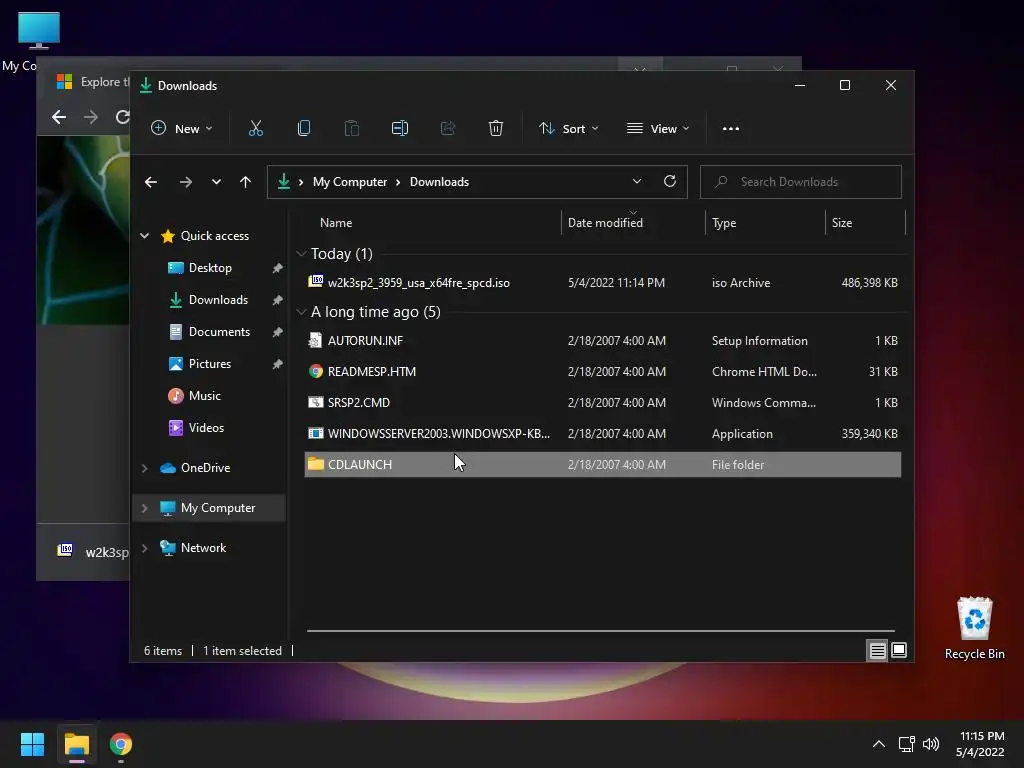Open the See more three-dots menu
Screen dimensions: 1024x768
click(731, 129)
